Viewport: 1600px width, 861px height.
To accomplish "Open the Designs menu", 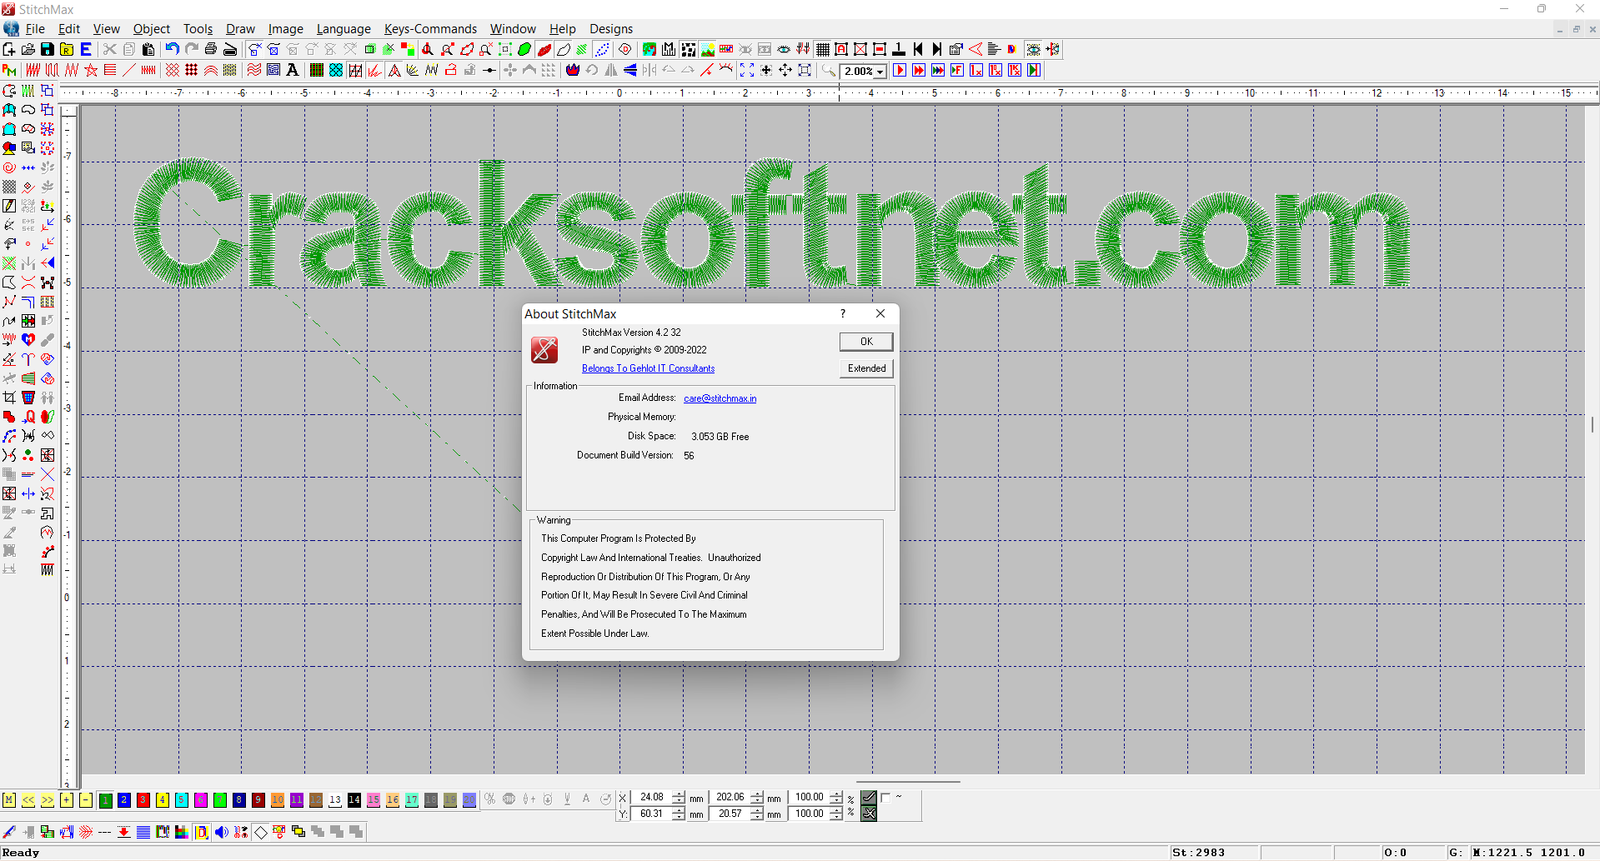I will pyautogui.click(x=610, y=29).
